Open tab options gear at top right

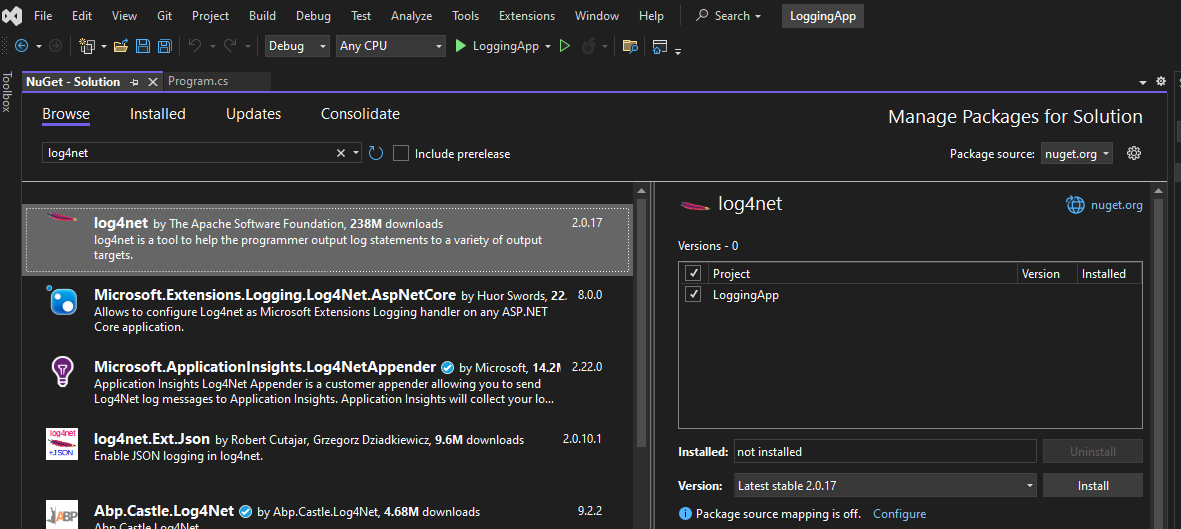point(1161,81)
